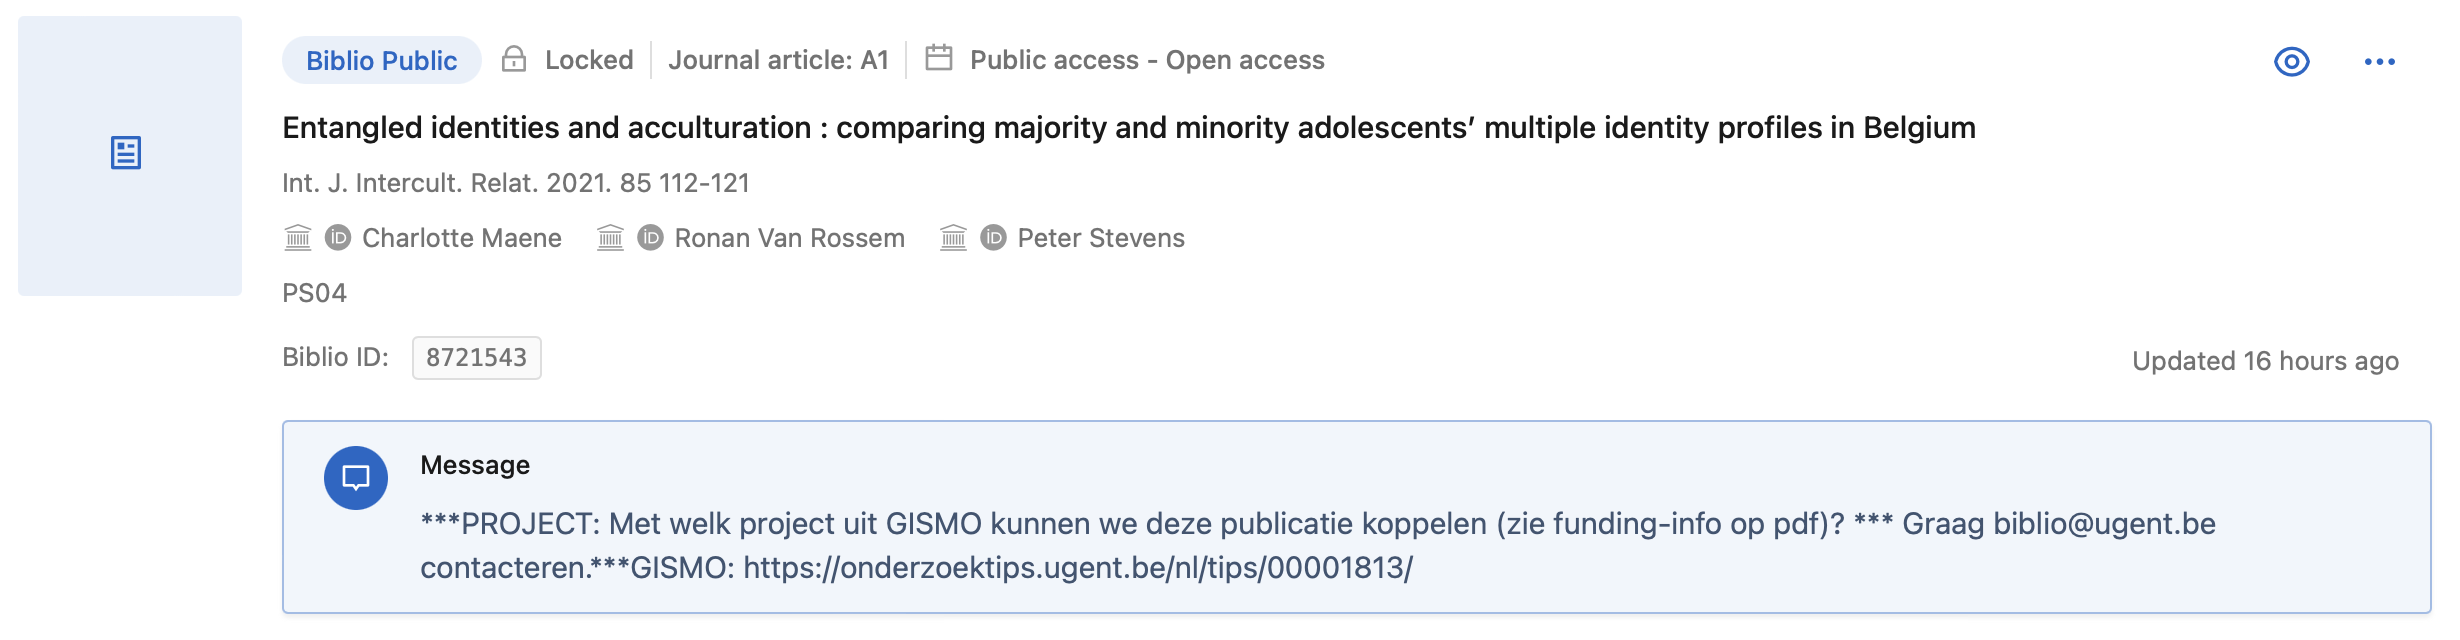Image resolution: width=2460 pixels, height=640 pixels.
Task: Click the institution icon before Charlotte Maene
Action: (x=297, y=238)
